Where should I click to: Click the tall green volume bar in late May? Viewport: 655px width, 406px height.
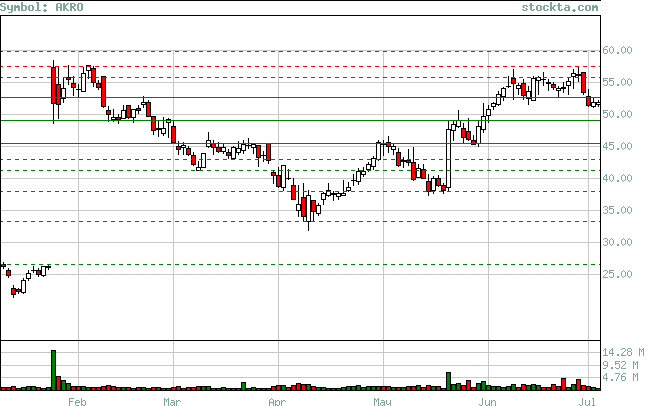pyautogui.click(x=449, y=381)
